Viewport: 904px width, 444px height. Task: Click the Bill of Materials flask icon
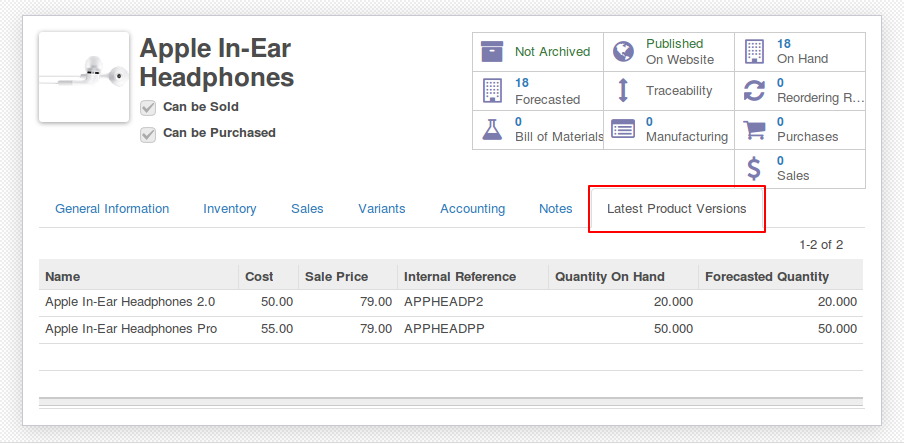pyautogui.click(x=492, y=129)
